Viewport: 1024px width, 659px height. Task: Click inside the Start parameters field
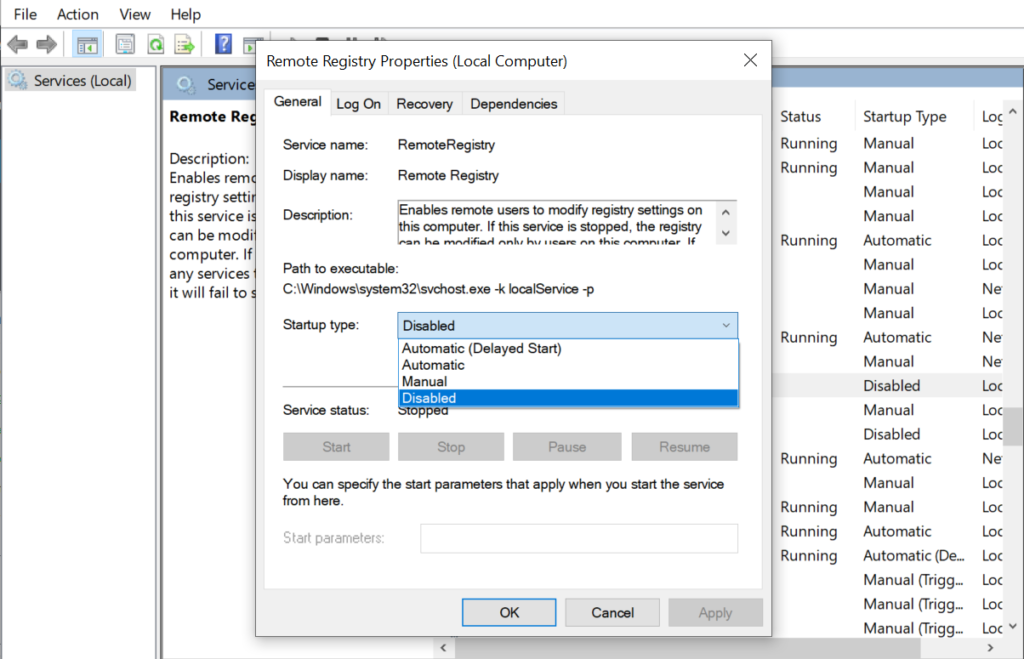(578, 538)
